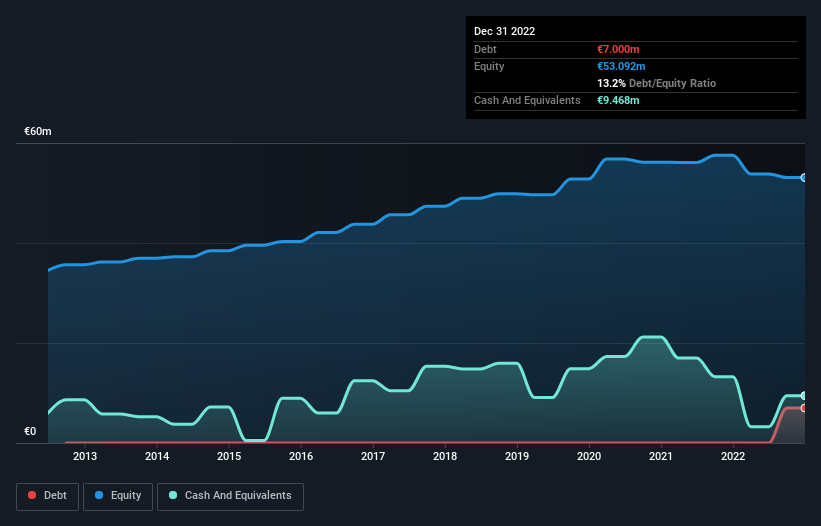Click the 2018 x-axis label
This screenshot has width=821, height=526.
coord(445,456)
